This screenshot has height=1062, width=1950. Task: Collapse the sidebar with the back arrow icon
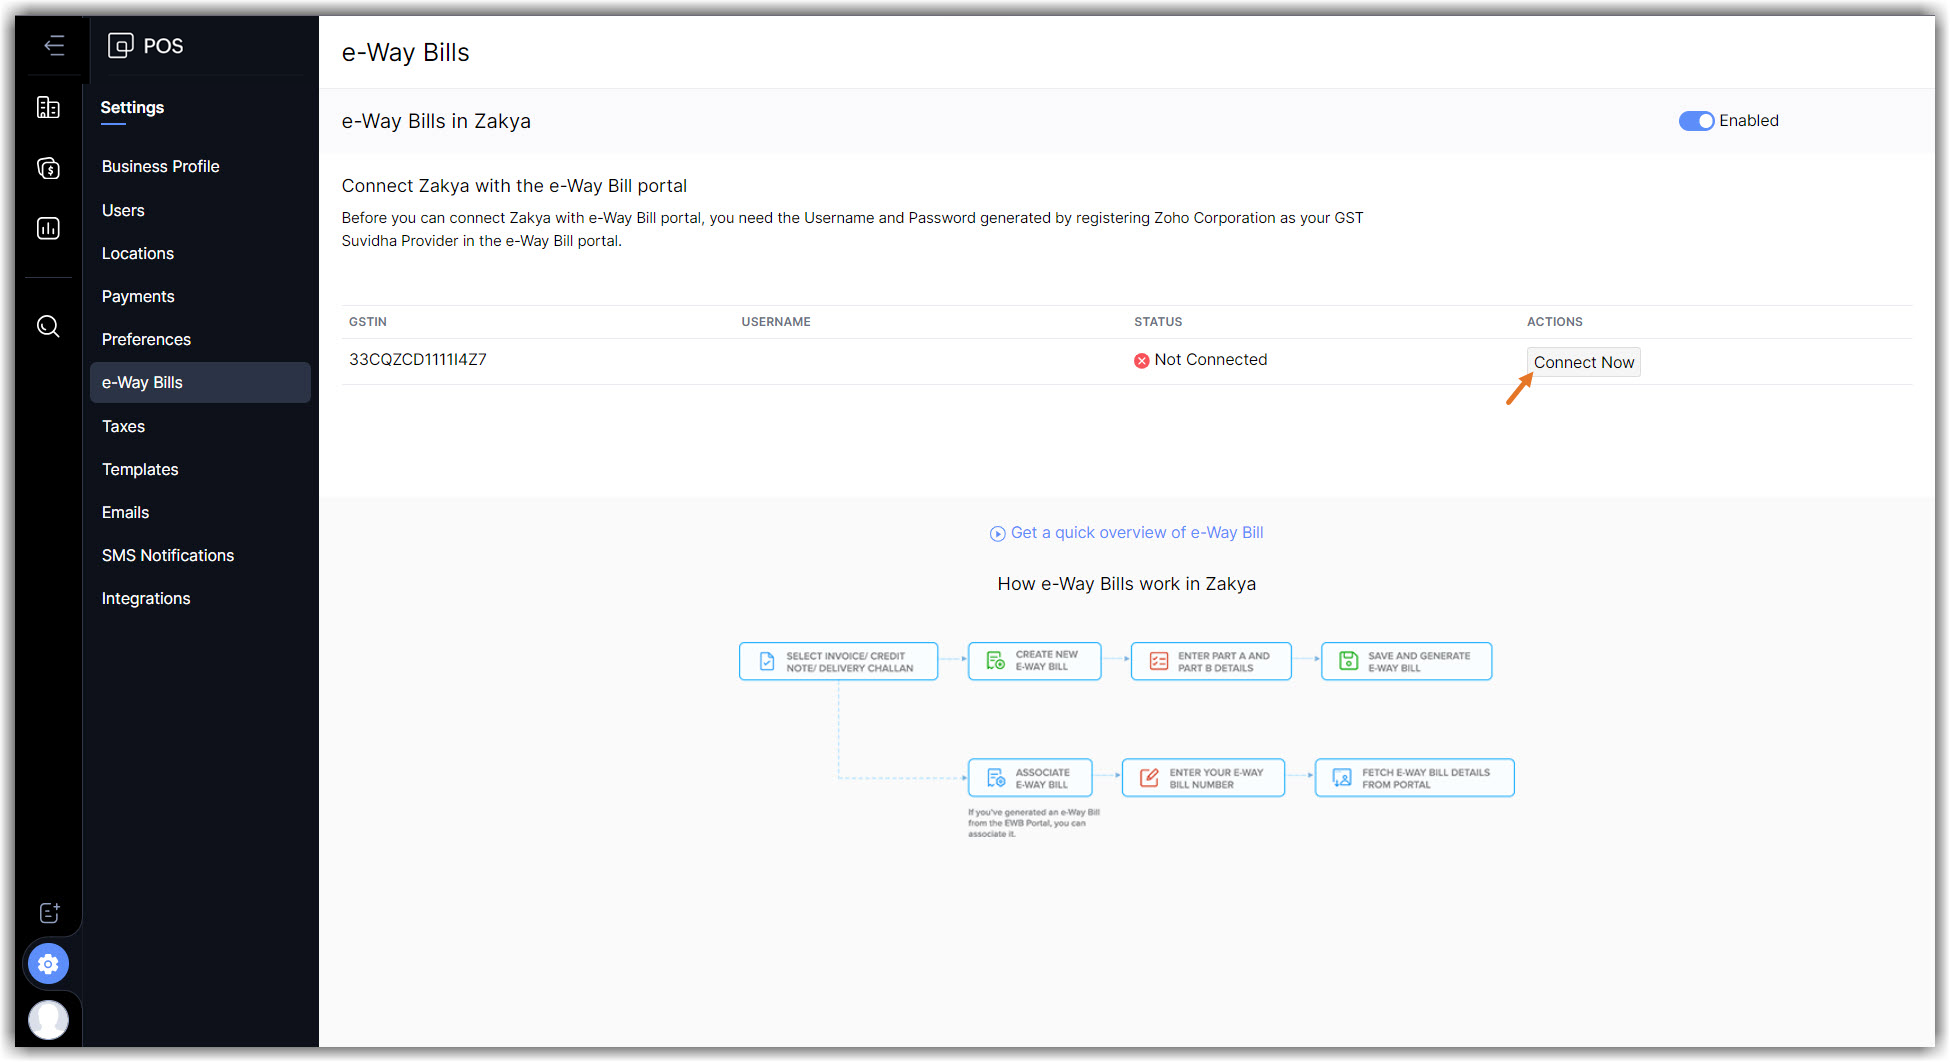coord(54,45)
